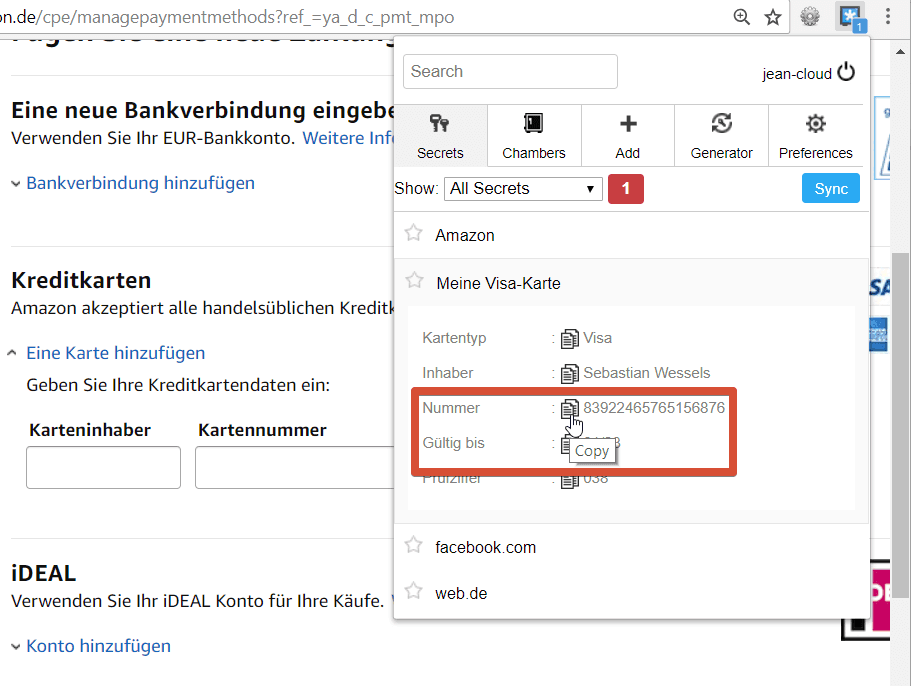Click the scrollbar up arrow
The image size is (911, 686).
[901, 52]
